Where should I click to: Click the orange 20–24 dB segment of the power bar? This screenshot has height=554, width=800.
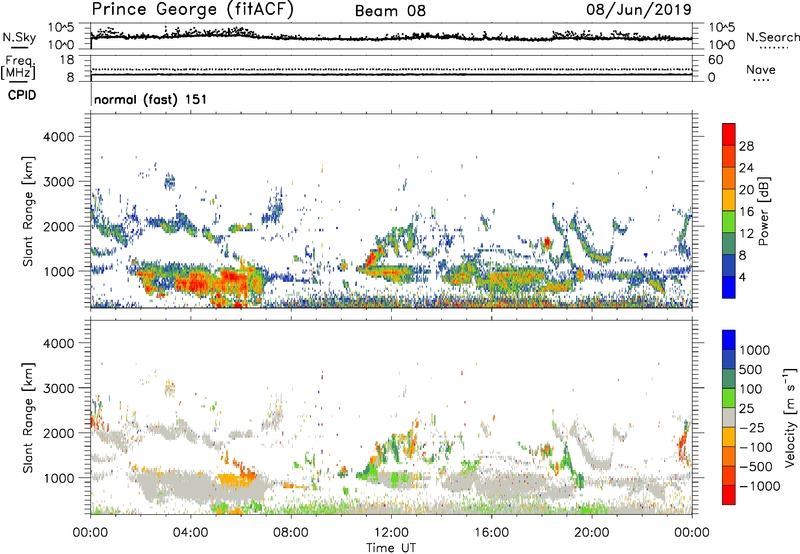coord(729,178)
